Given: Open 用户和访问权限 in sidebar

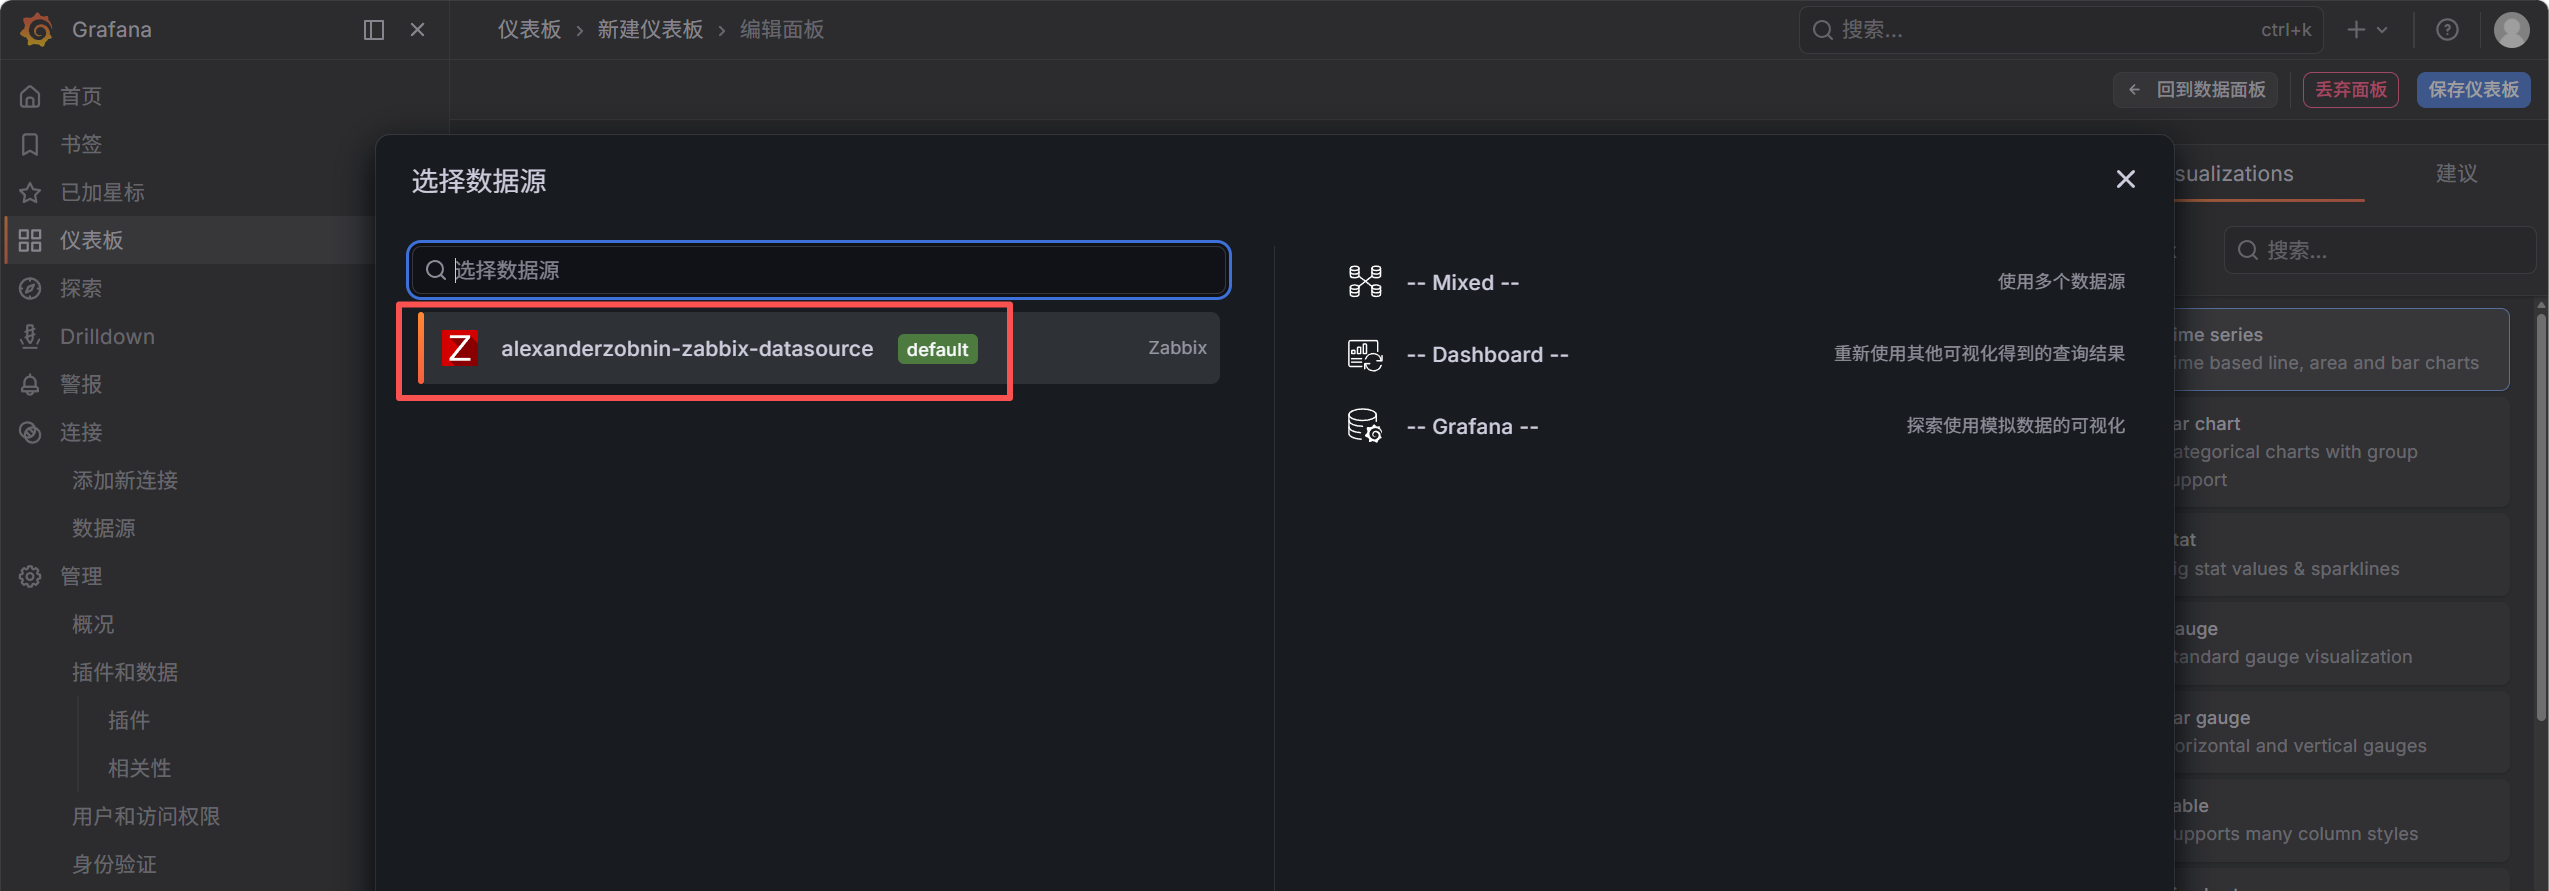Looking at the screenshot, I should (x=146, y=816).
